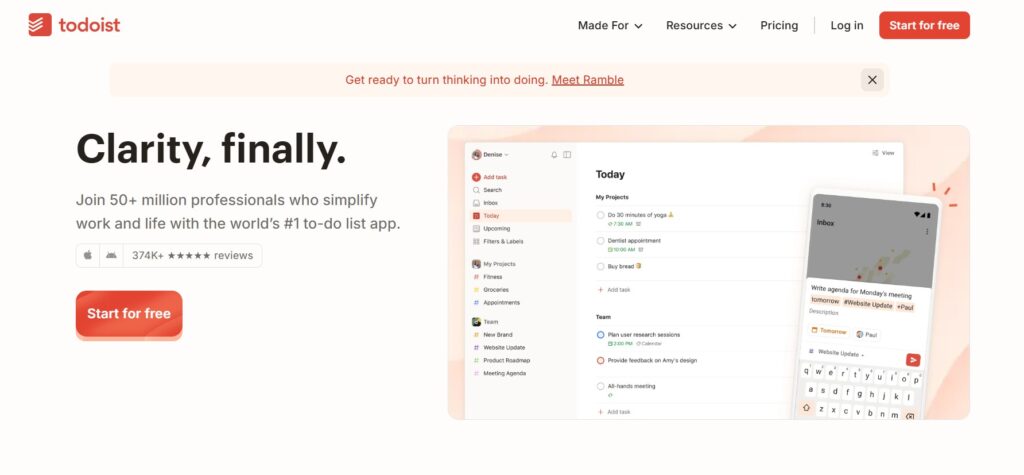Image resolution: width=1024 pixels, height=475 pixels.
Task: Expand the Made For dropdown menu
Action: pos(610,26)
